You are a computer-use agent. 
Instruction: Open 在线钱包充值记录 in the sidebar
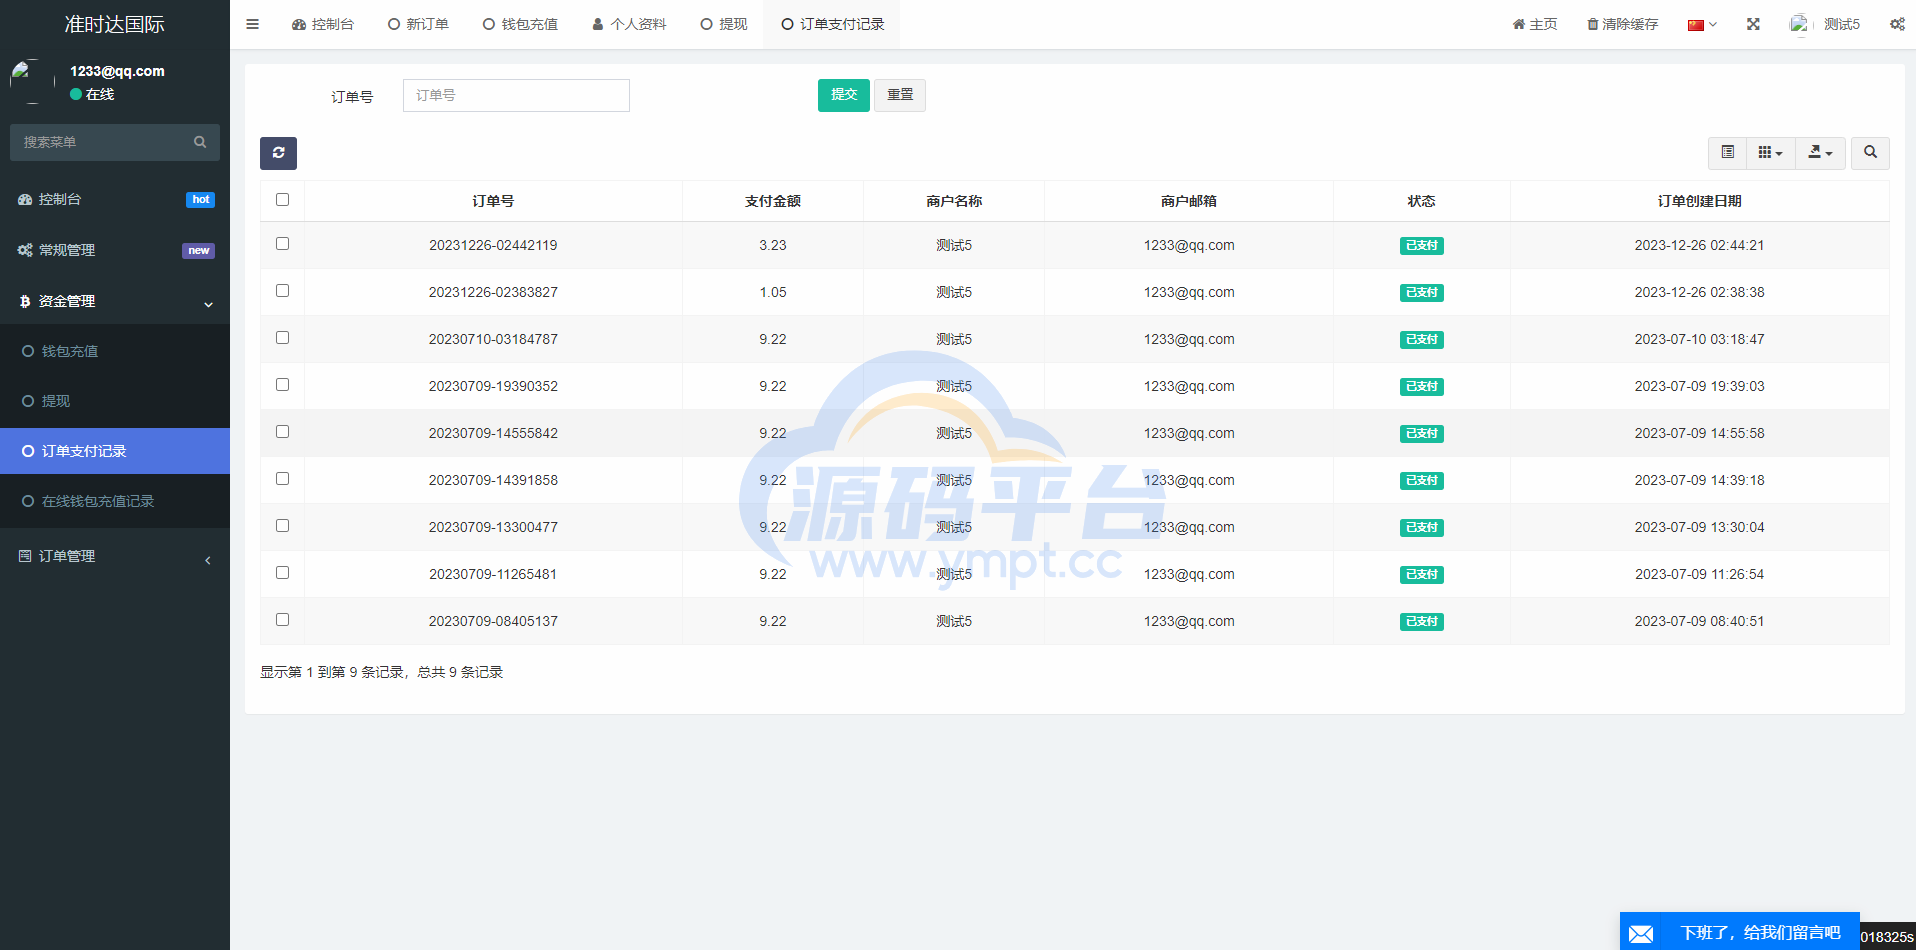tap(115, 501)
